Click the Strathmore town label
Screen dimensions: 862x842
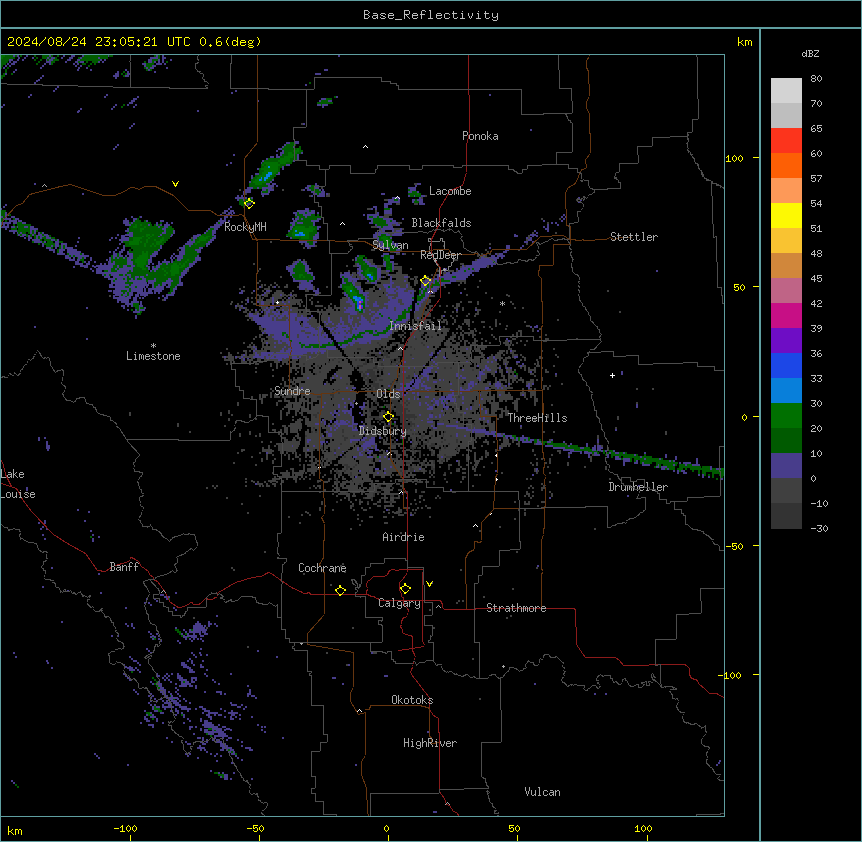(516, 608)
